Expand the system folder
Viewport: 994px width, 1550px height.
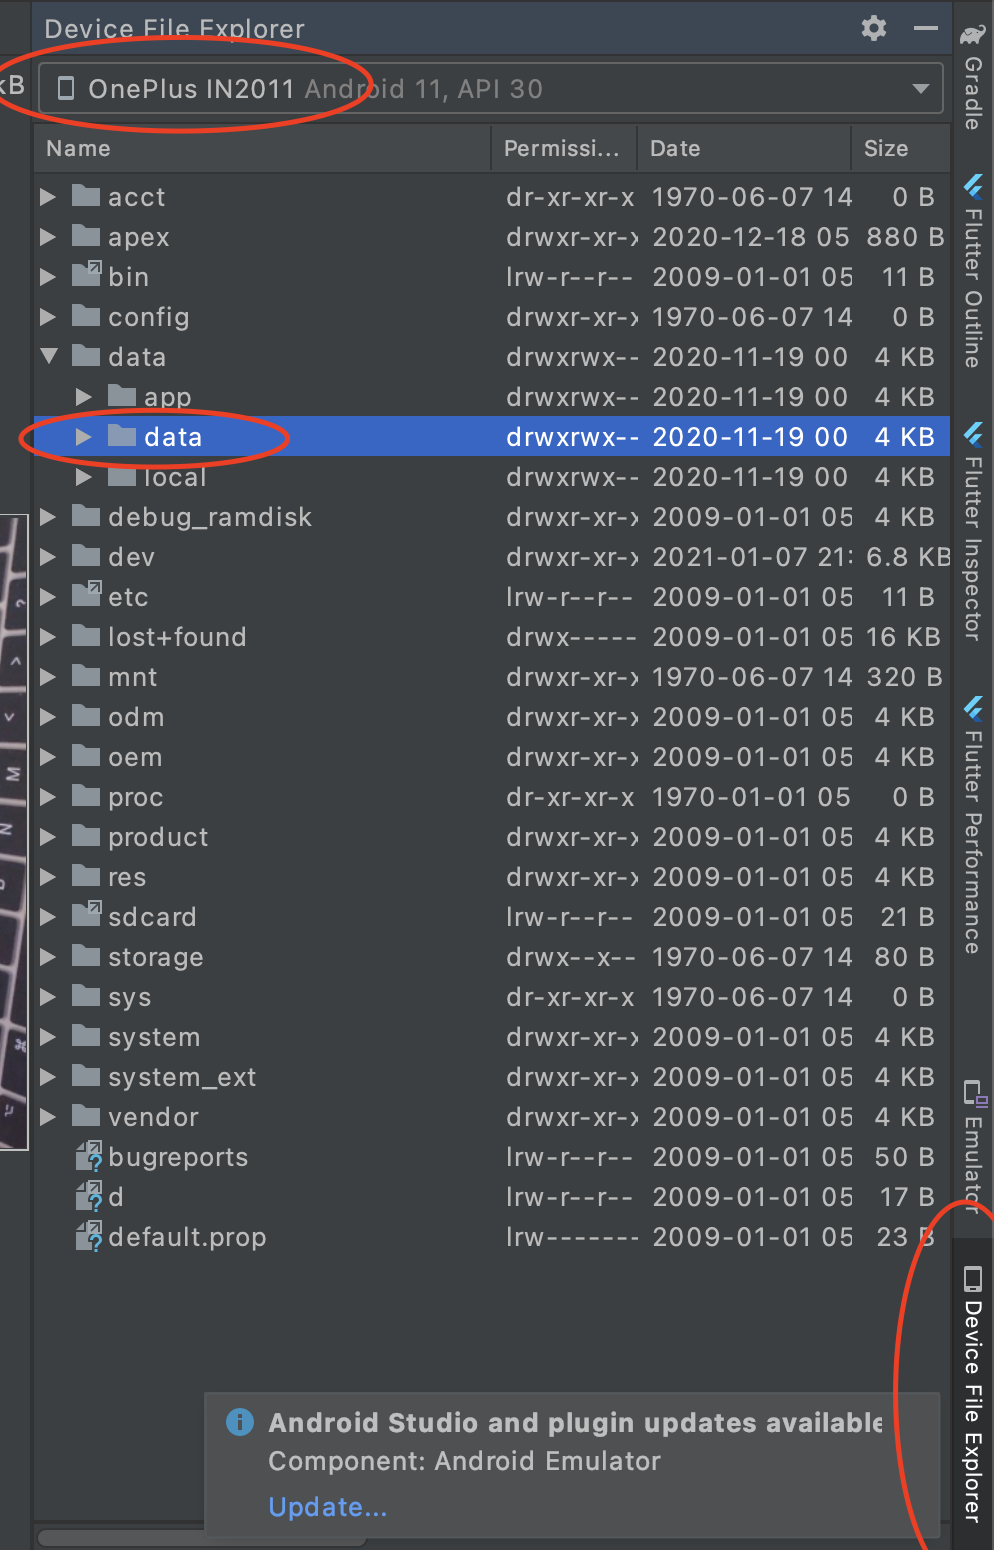49,1037
